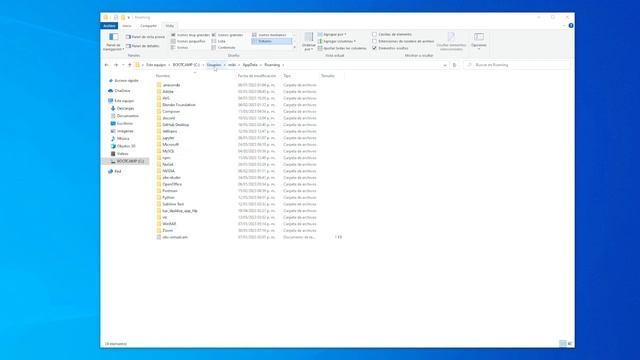Select the highlighted Detalles layout
Viewport: 640px width, 360px height.
tap(272, 41)
